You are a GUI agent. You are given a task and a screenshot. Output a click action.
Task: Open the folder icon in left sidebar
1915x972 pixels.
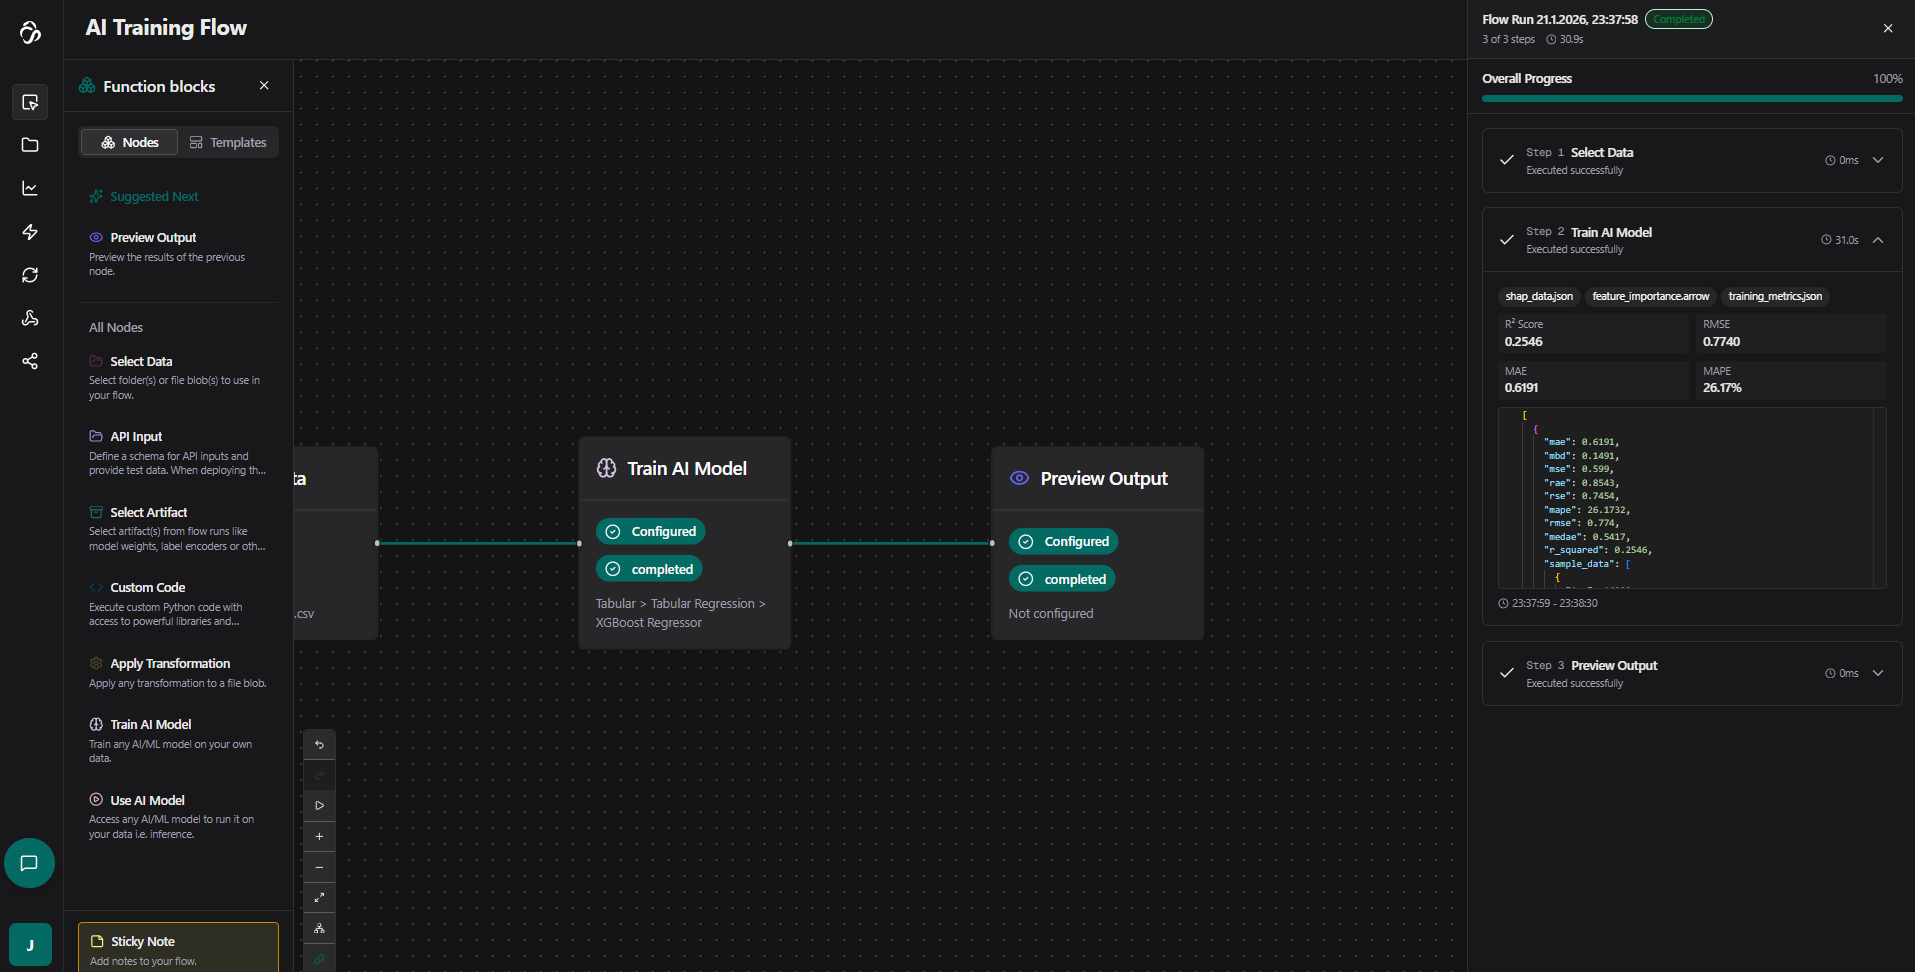tap(30, 145)
